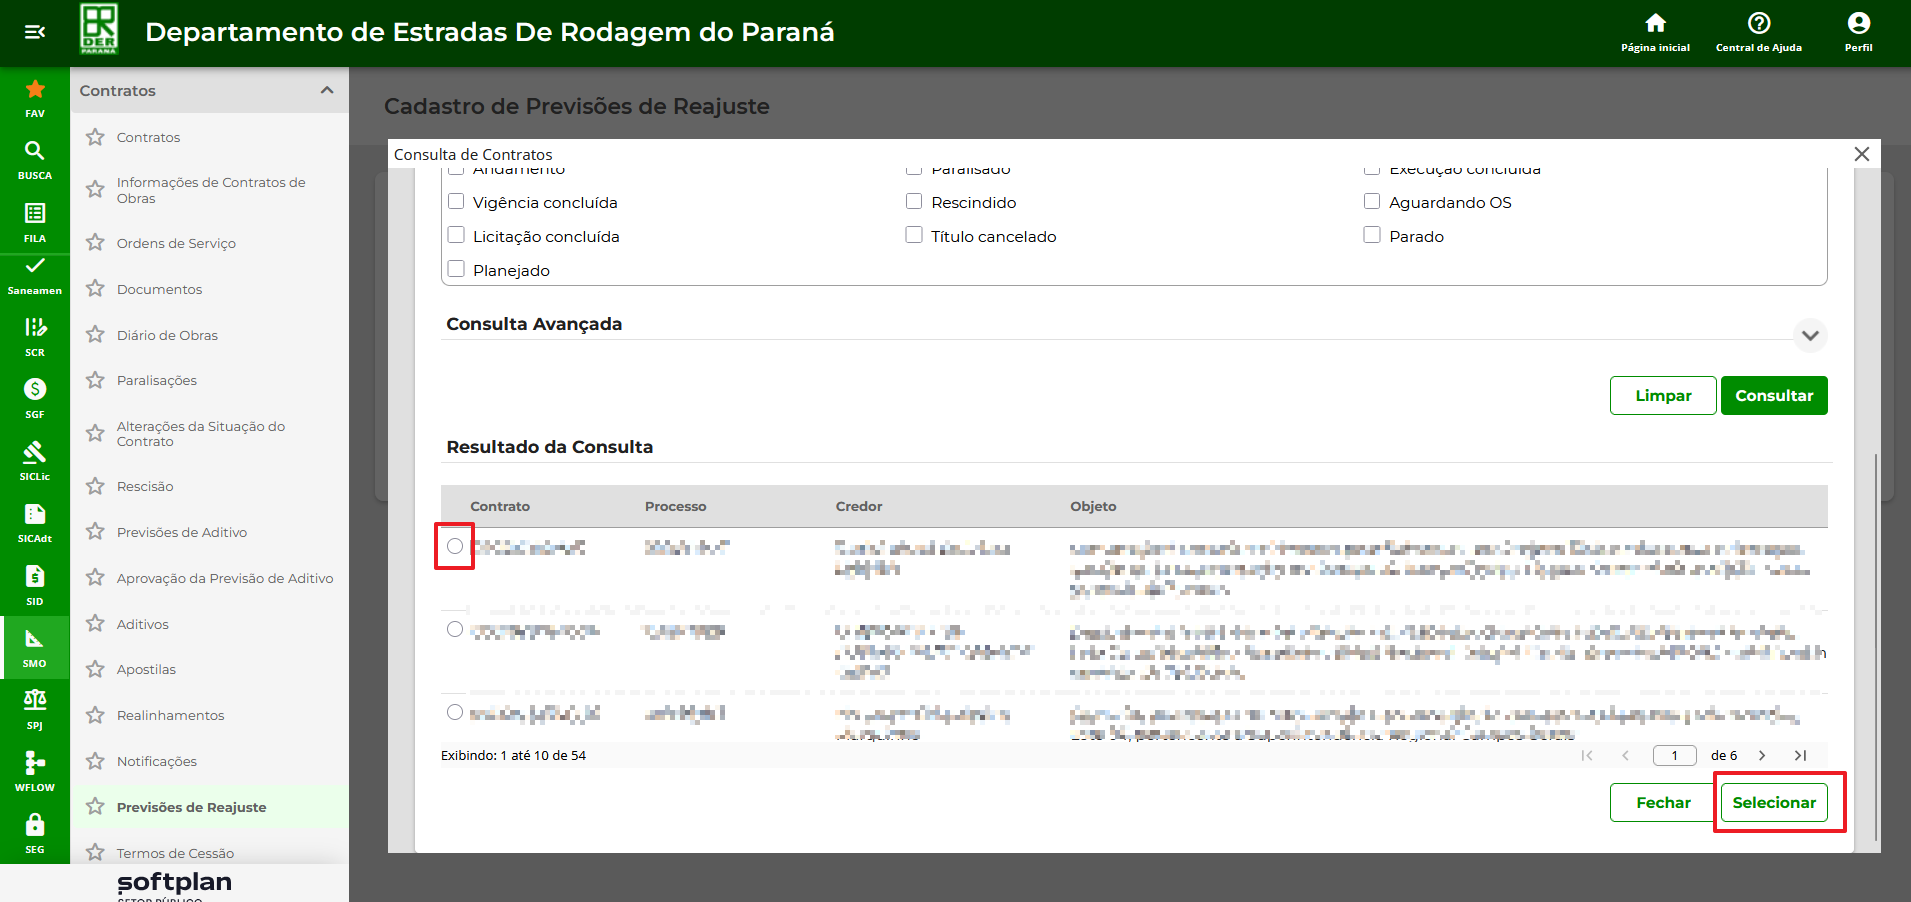
Task: Open the SPJ scales icon
Action: click(34, 701)
